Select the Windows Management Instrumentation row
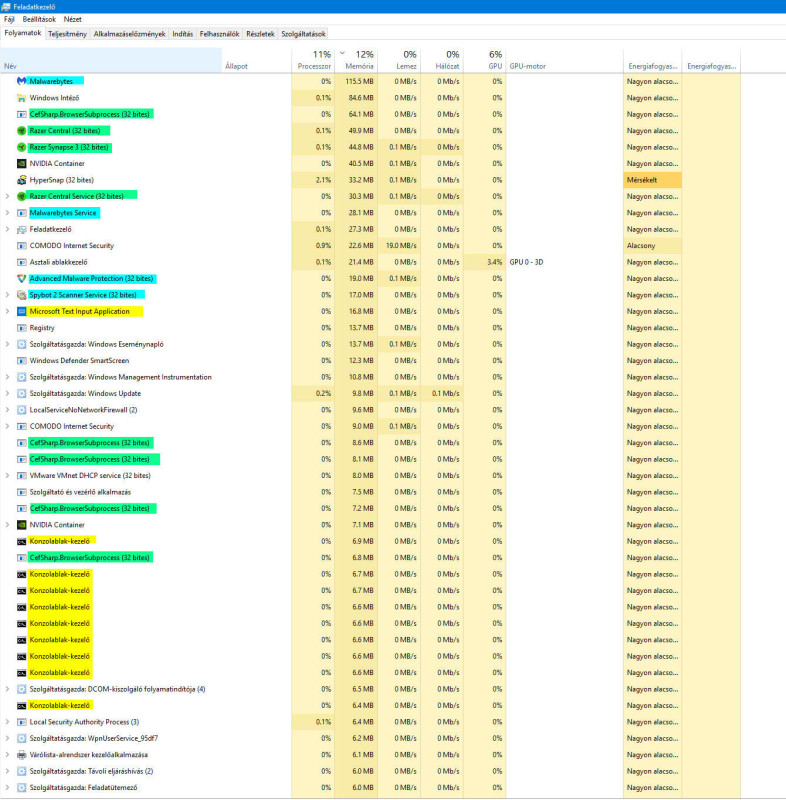This screenshot has width=786, height=800. [370, 377]
